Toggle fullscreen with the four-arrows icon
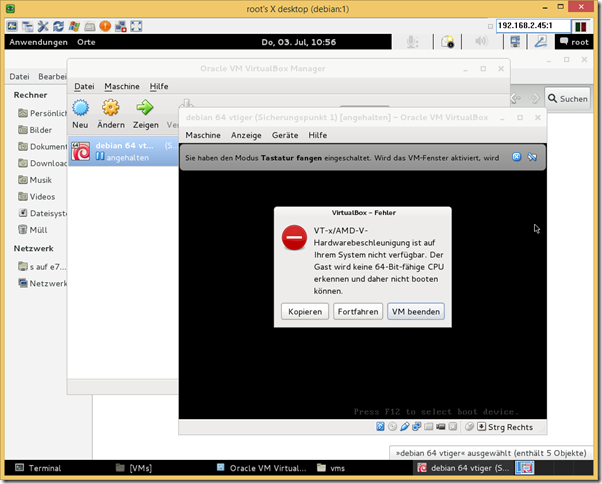The image size is (602, 484). pos(136,26)
